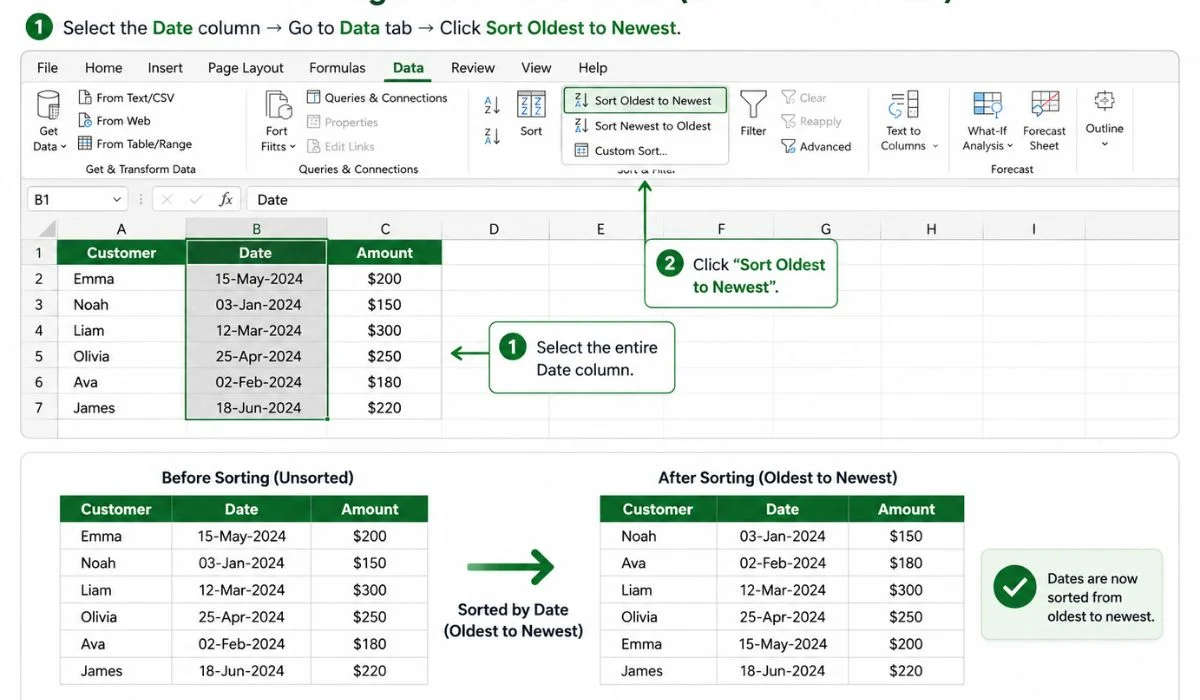Open the Fort Filts dropdown
1200x700 pixels.
pyautogui.click(x=277, y=121)
